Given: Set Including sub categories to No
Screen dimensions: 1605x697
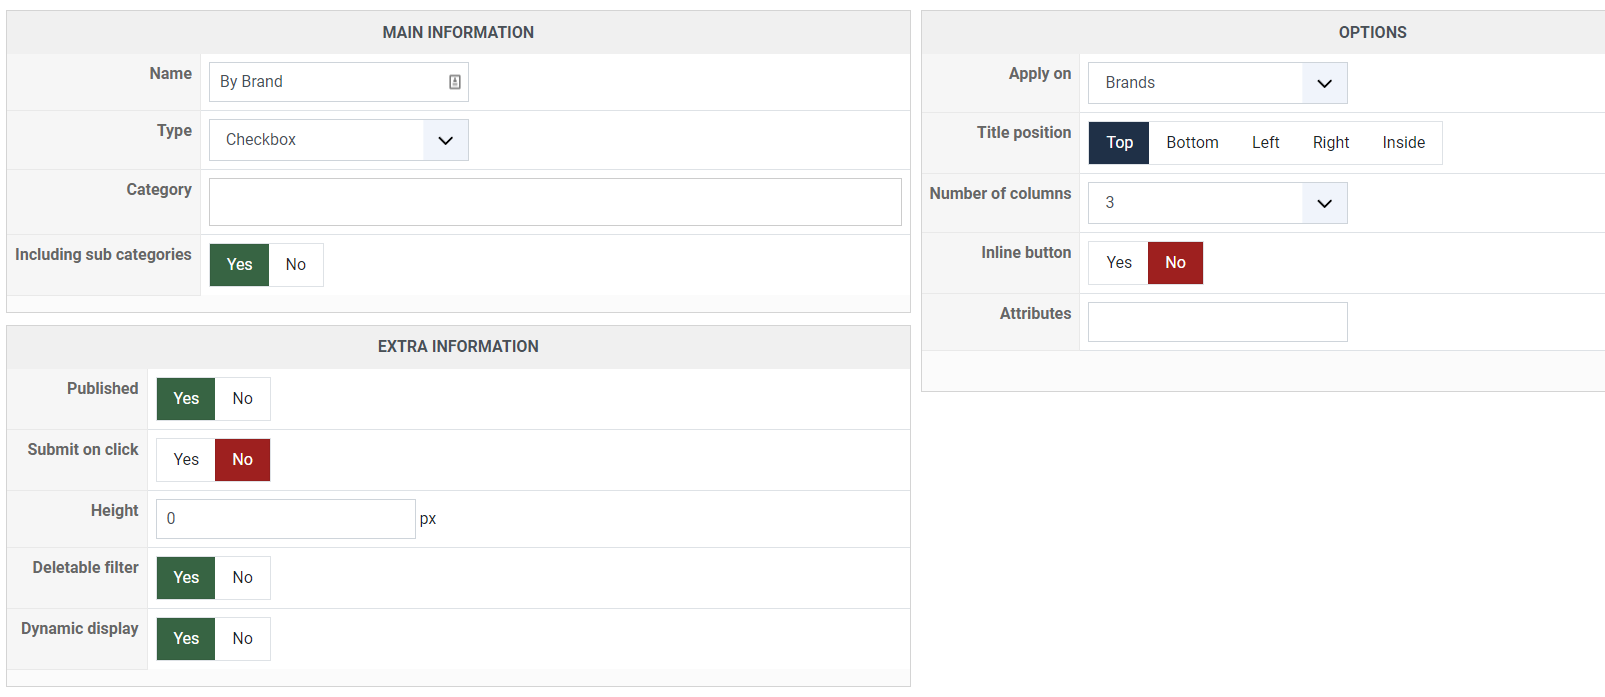Looking at the screenshot, I should (x=295, y=265).
